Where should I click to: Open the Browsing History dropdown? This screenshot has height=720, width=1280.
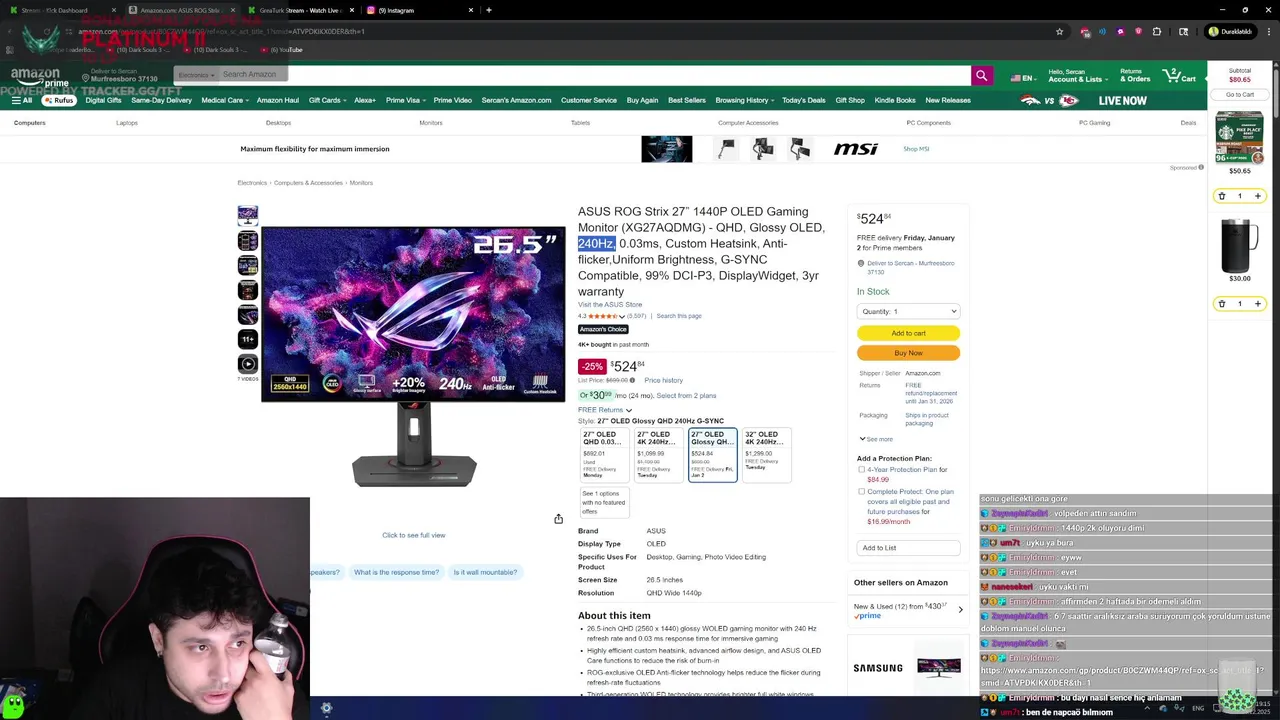(x=745, y=100)
